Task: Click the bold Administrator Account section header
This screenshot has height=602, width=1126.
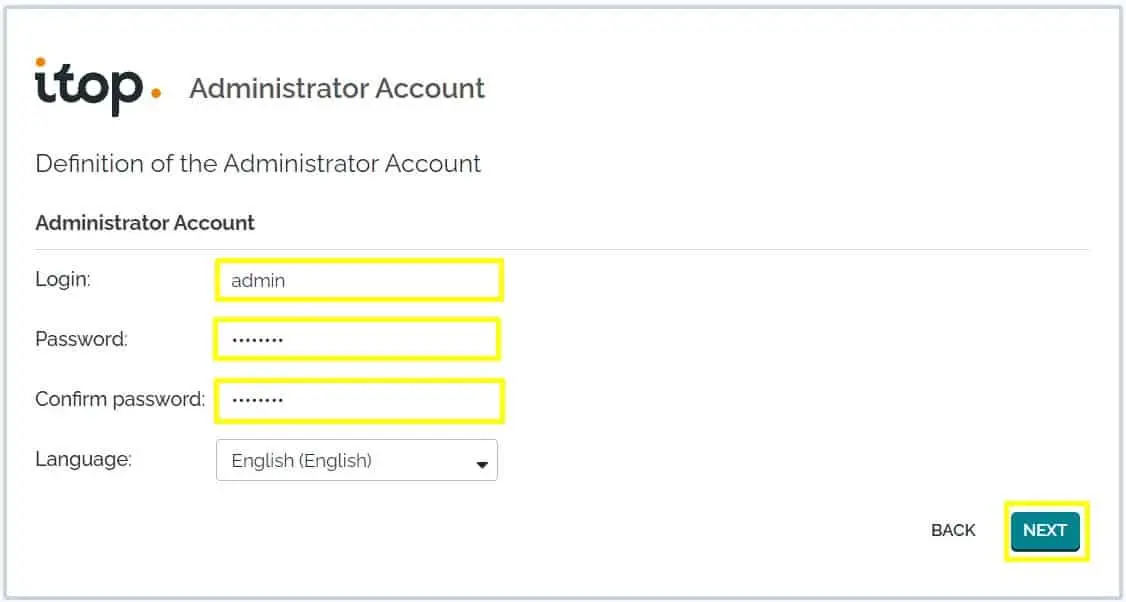Action: [x=145, y=223]
